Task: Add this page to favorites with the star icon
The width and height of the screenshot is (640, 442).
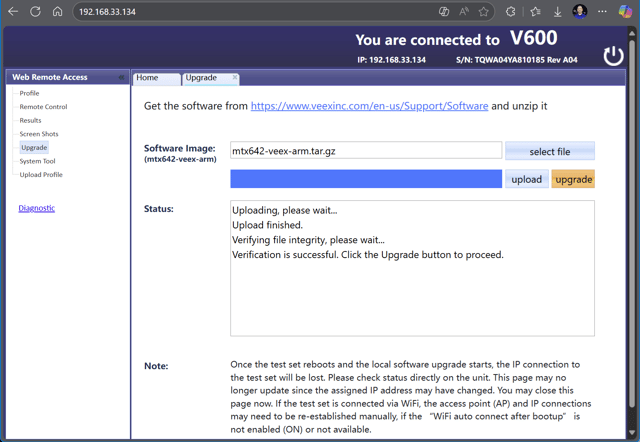Action: (484, 11)
